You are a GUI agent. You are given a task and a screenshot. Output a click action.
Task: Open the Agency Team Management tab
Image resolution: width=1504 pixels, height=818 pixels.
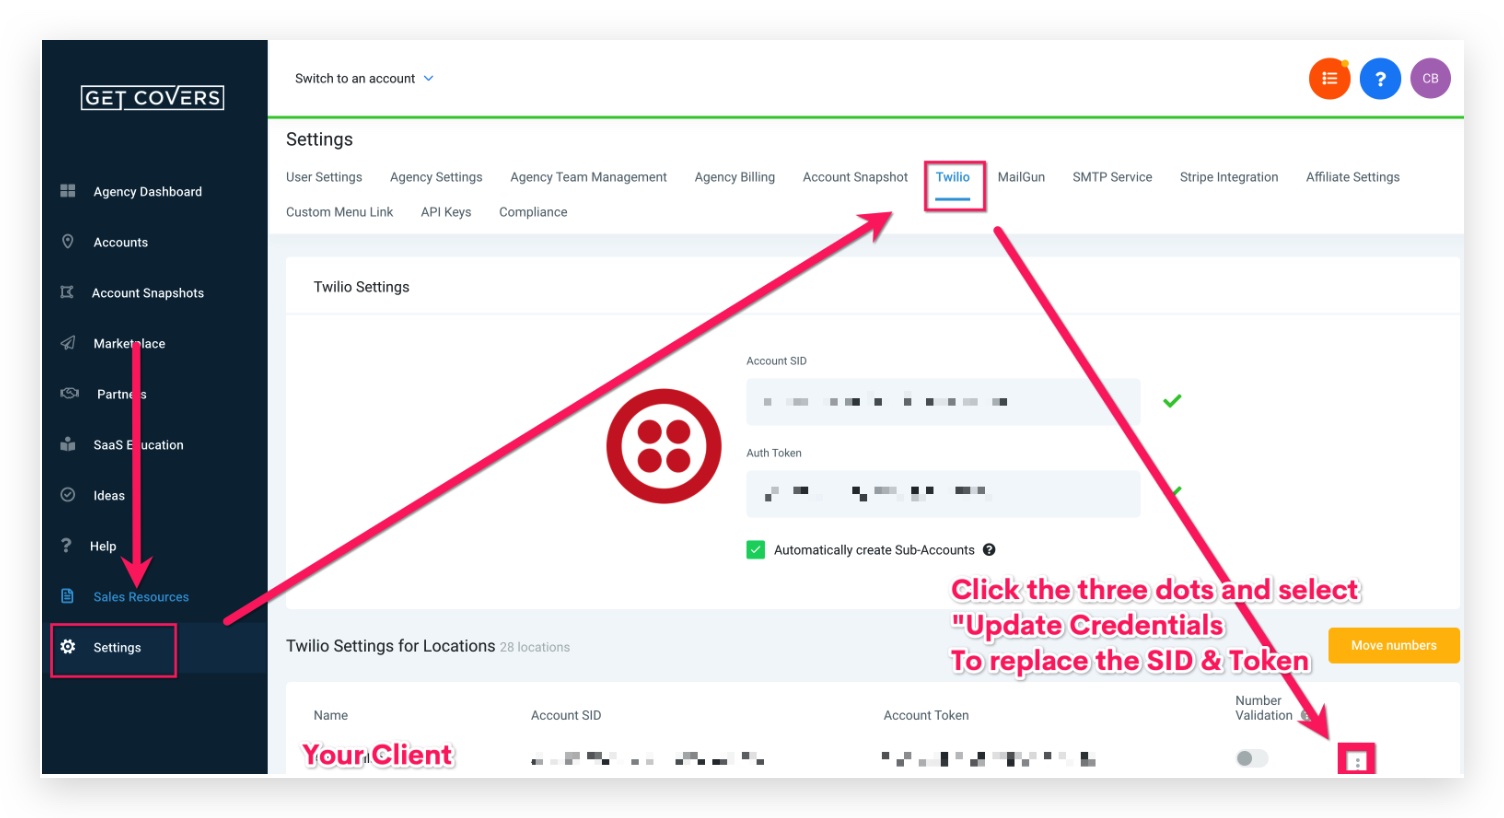pyautogui.click(x=588, y=177)
